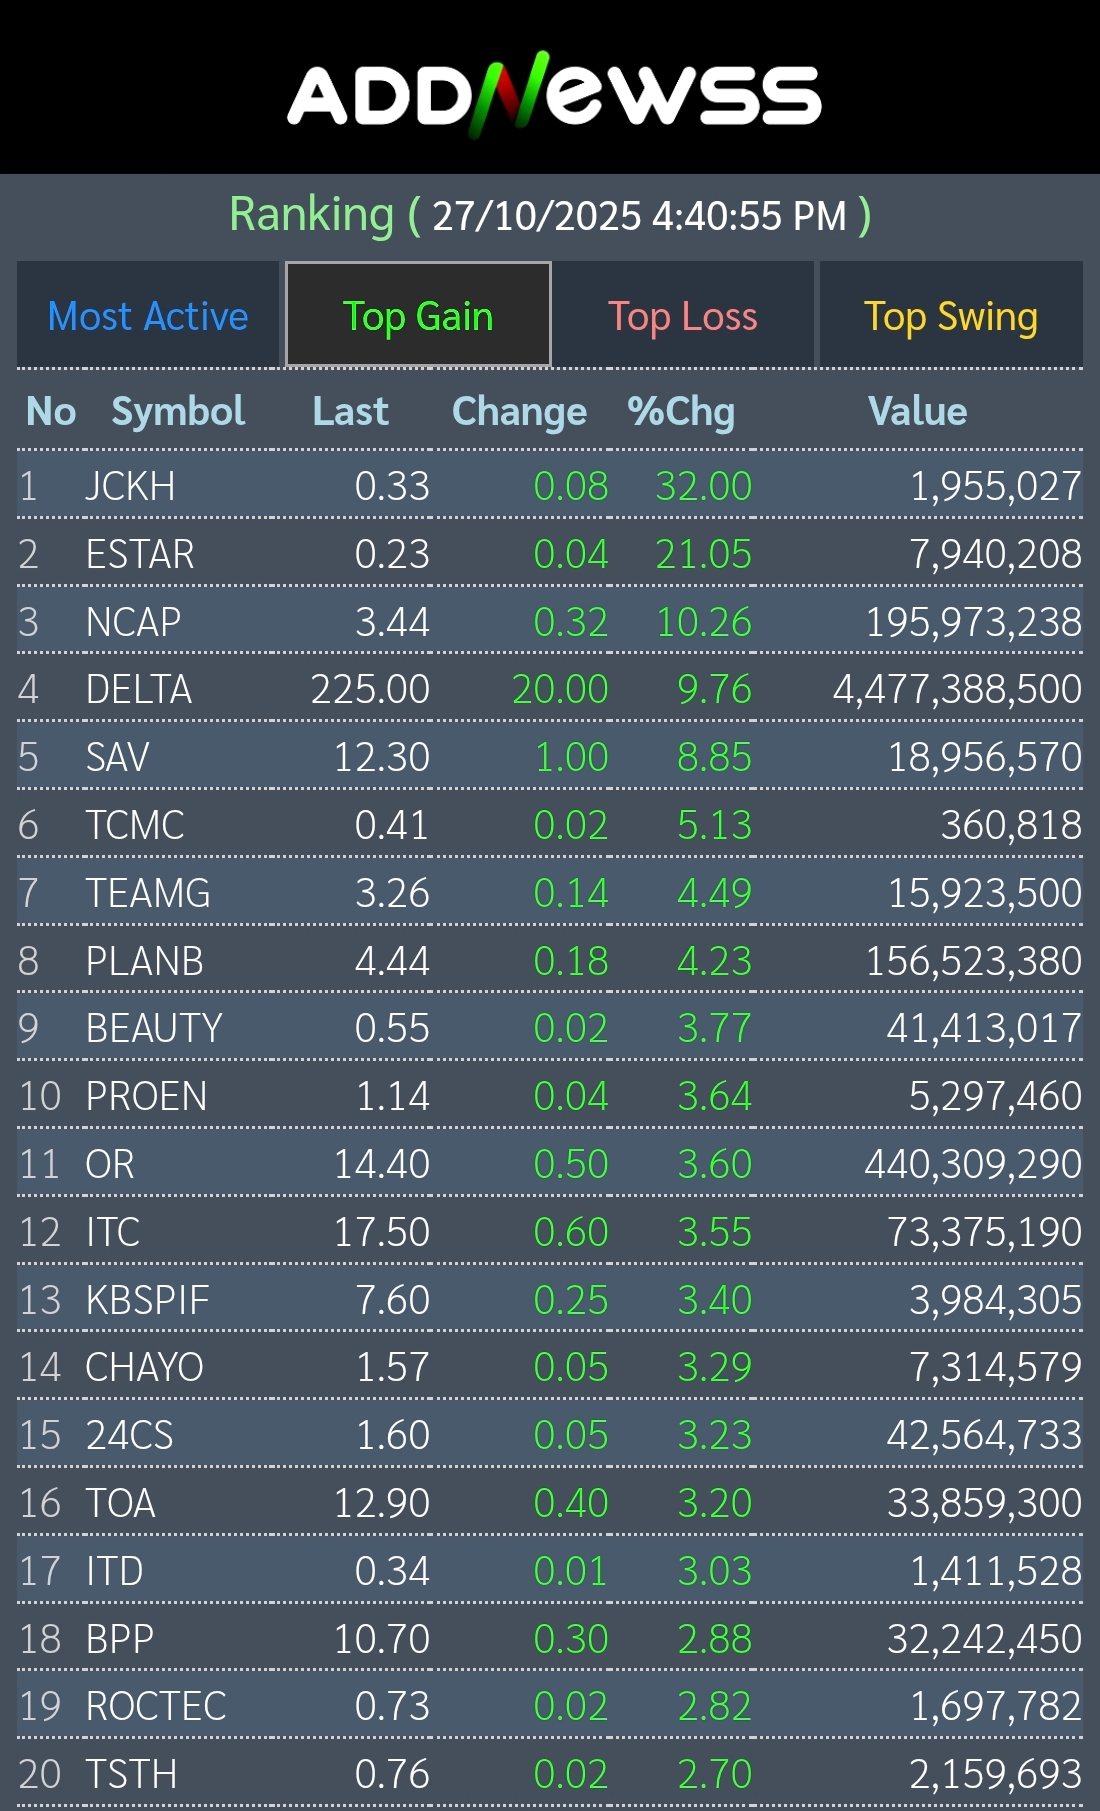Viewport: 1100px width, 1811px height.
Task: Open the JCKH stock symbol
Action: click(130, 486)
